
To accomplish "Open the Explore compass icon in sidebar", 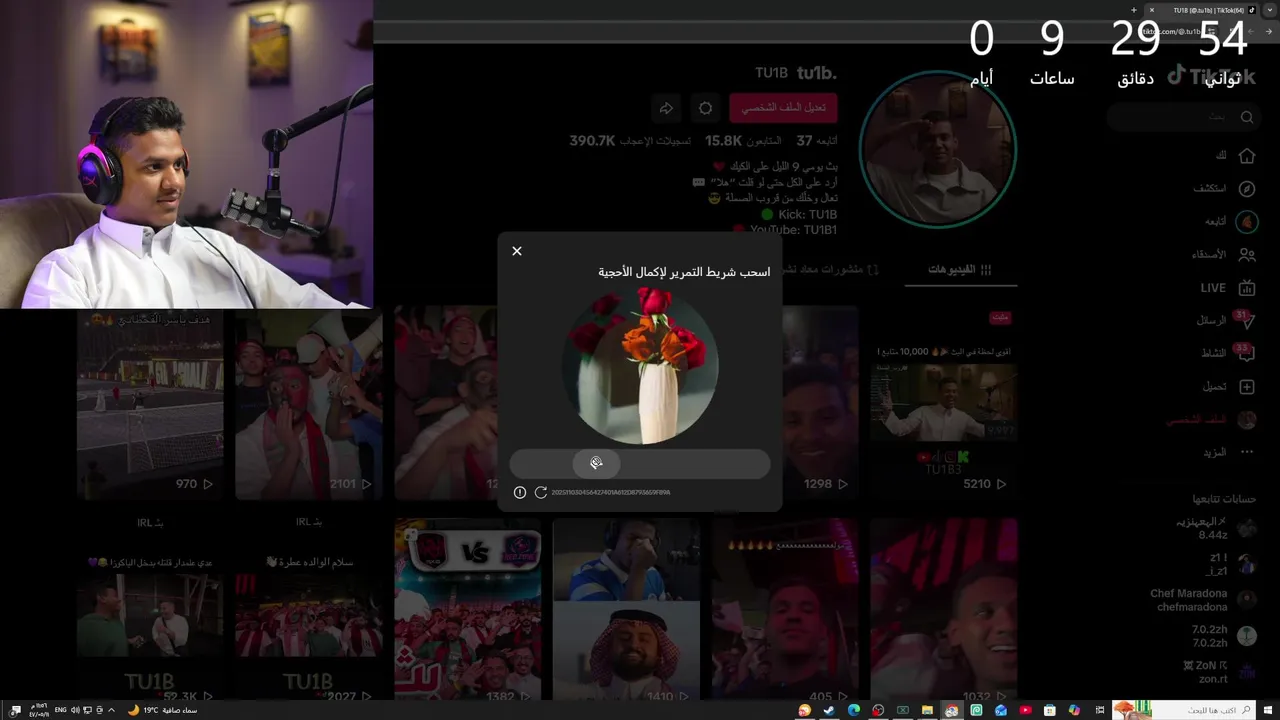I will (x=1246, y=189).
